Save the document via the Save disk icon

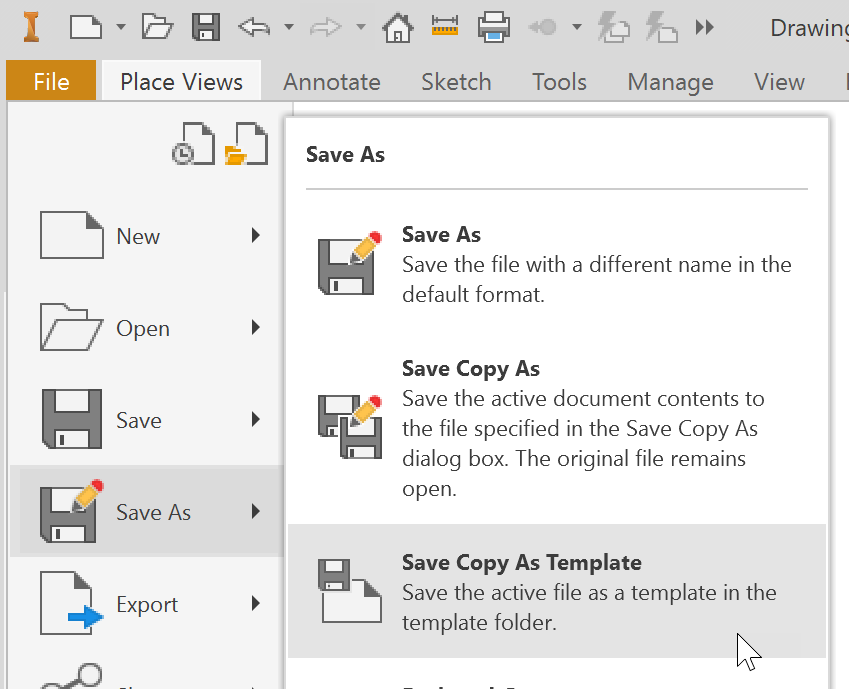tap(205, 28)
